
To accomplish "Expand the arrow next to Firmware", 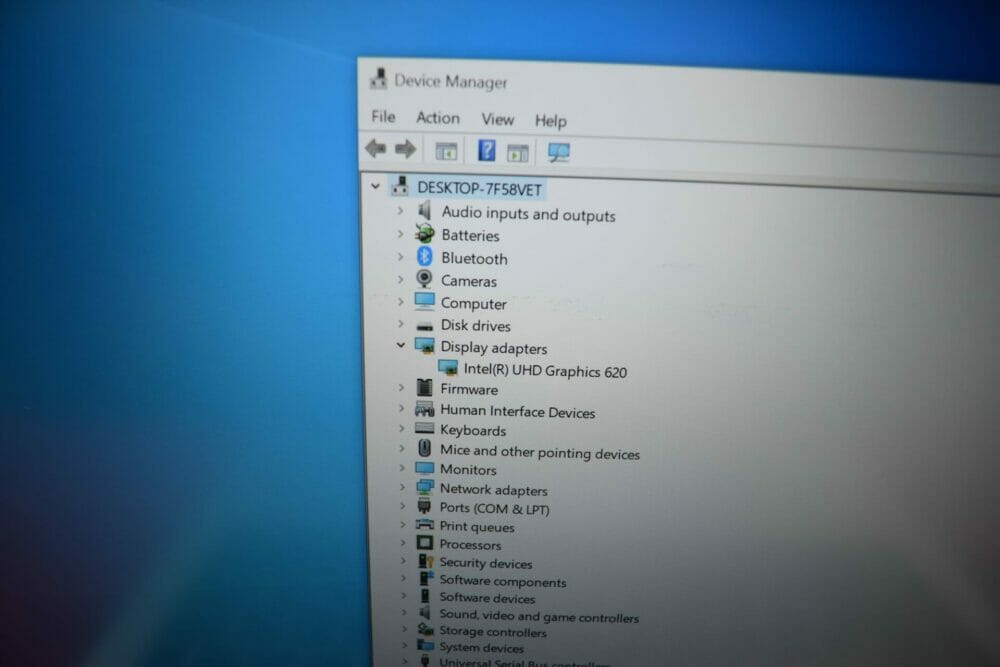I will [401, 388].
